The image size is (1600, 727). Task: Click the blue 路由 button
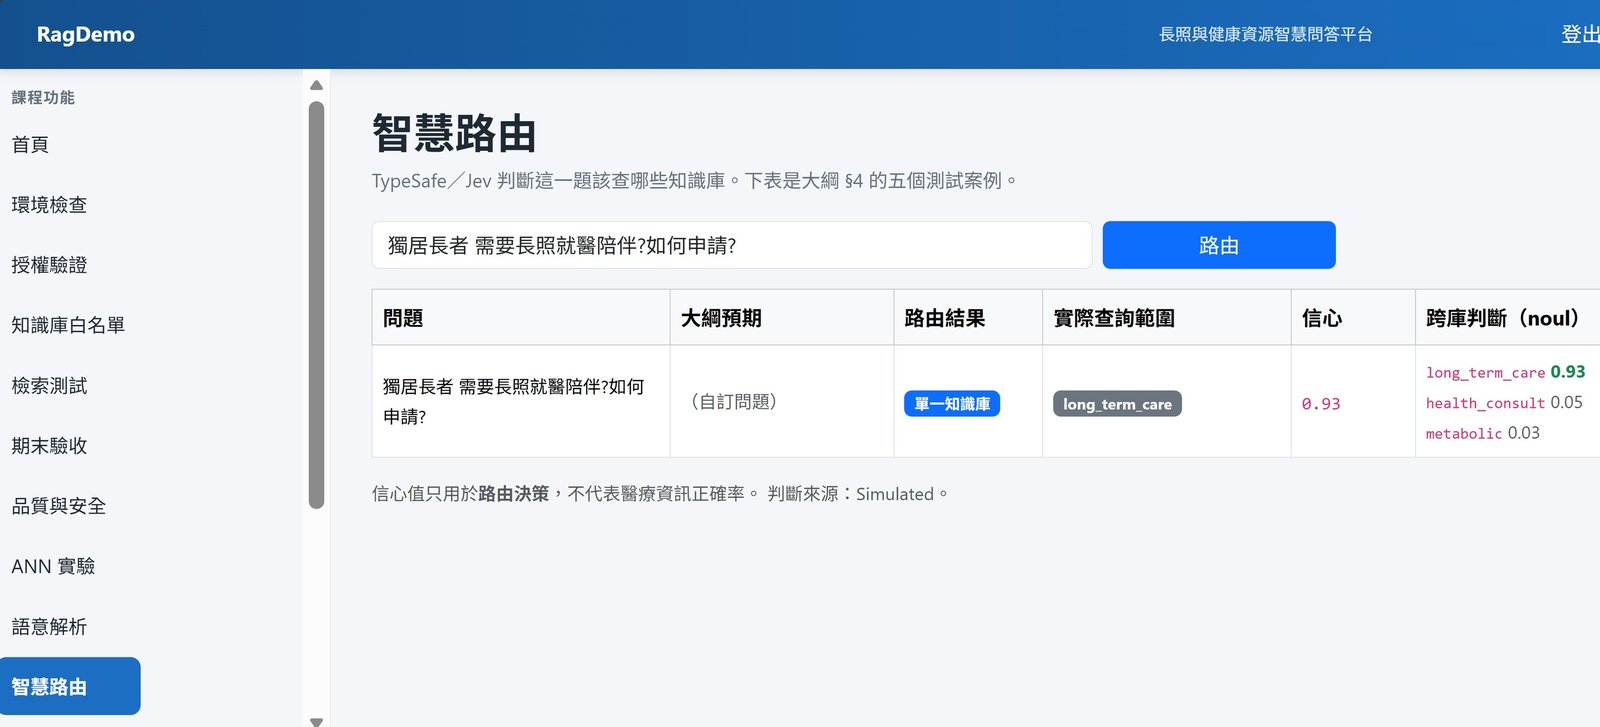coord(1219,245)
